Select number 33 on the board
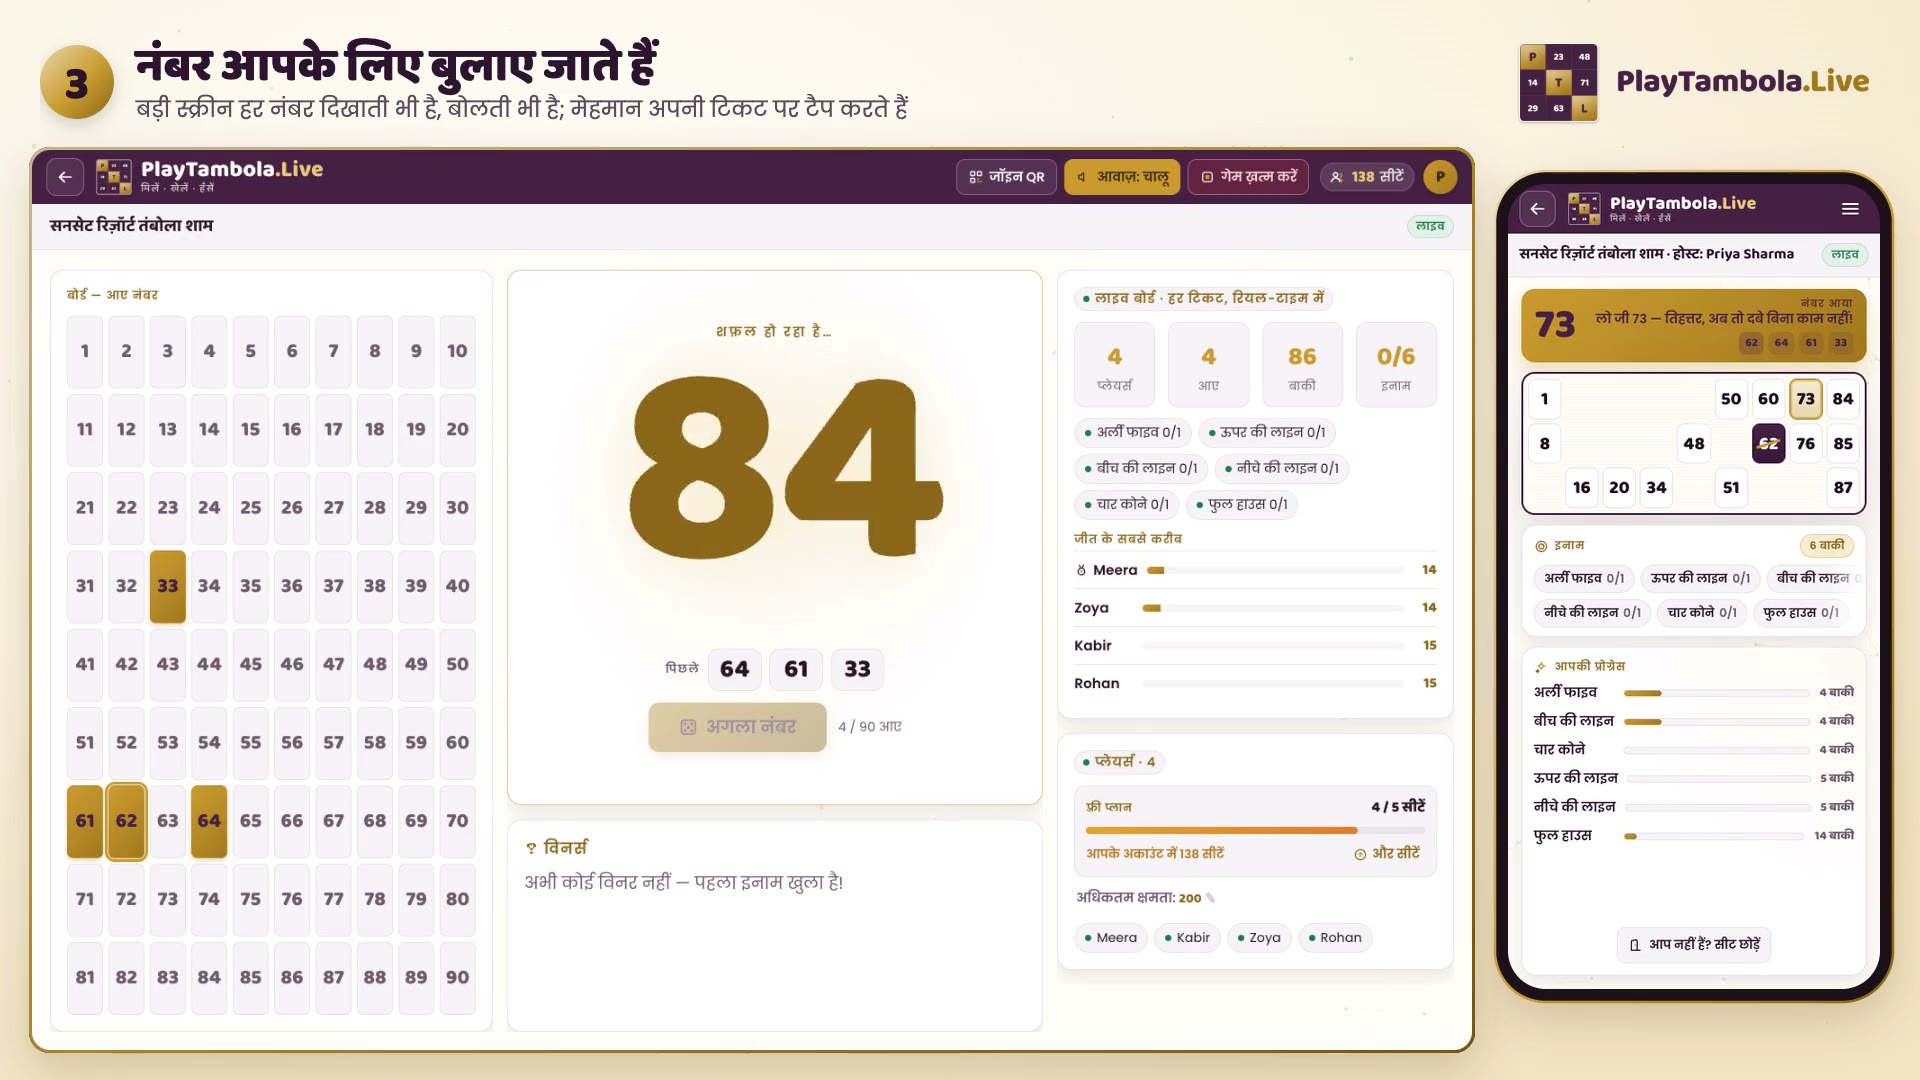 [167, 586]
